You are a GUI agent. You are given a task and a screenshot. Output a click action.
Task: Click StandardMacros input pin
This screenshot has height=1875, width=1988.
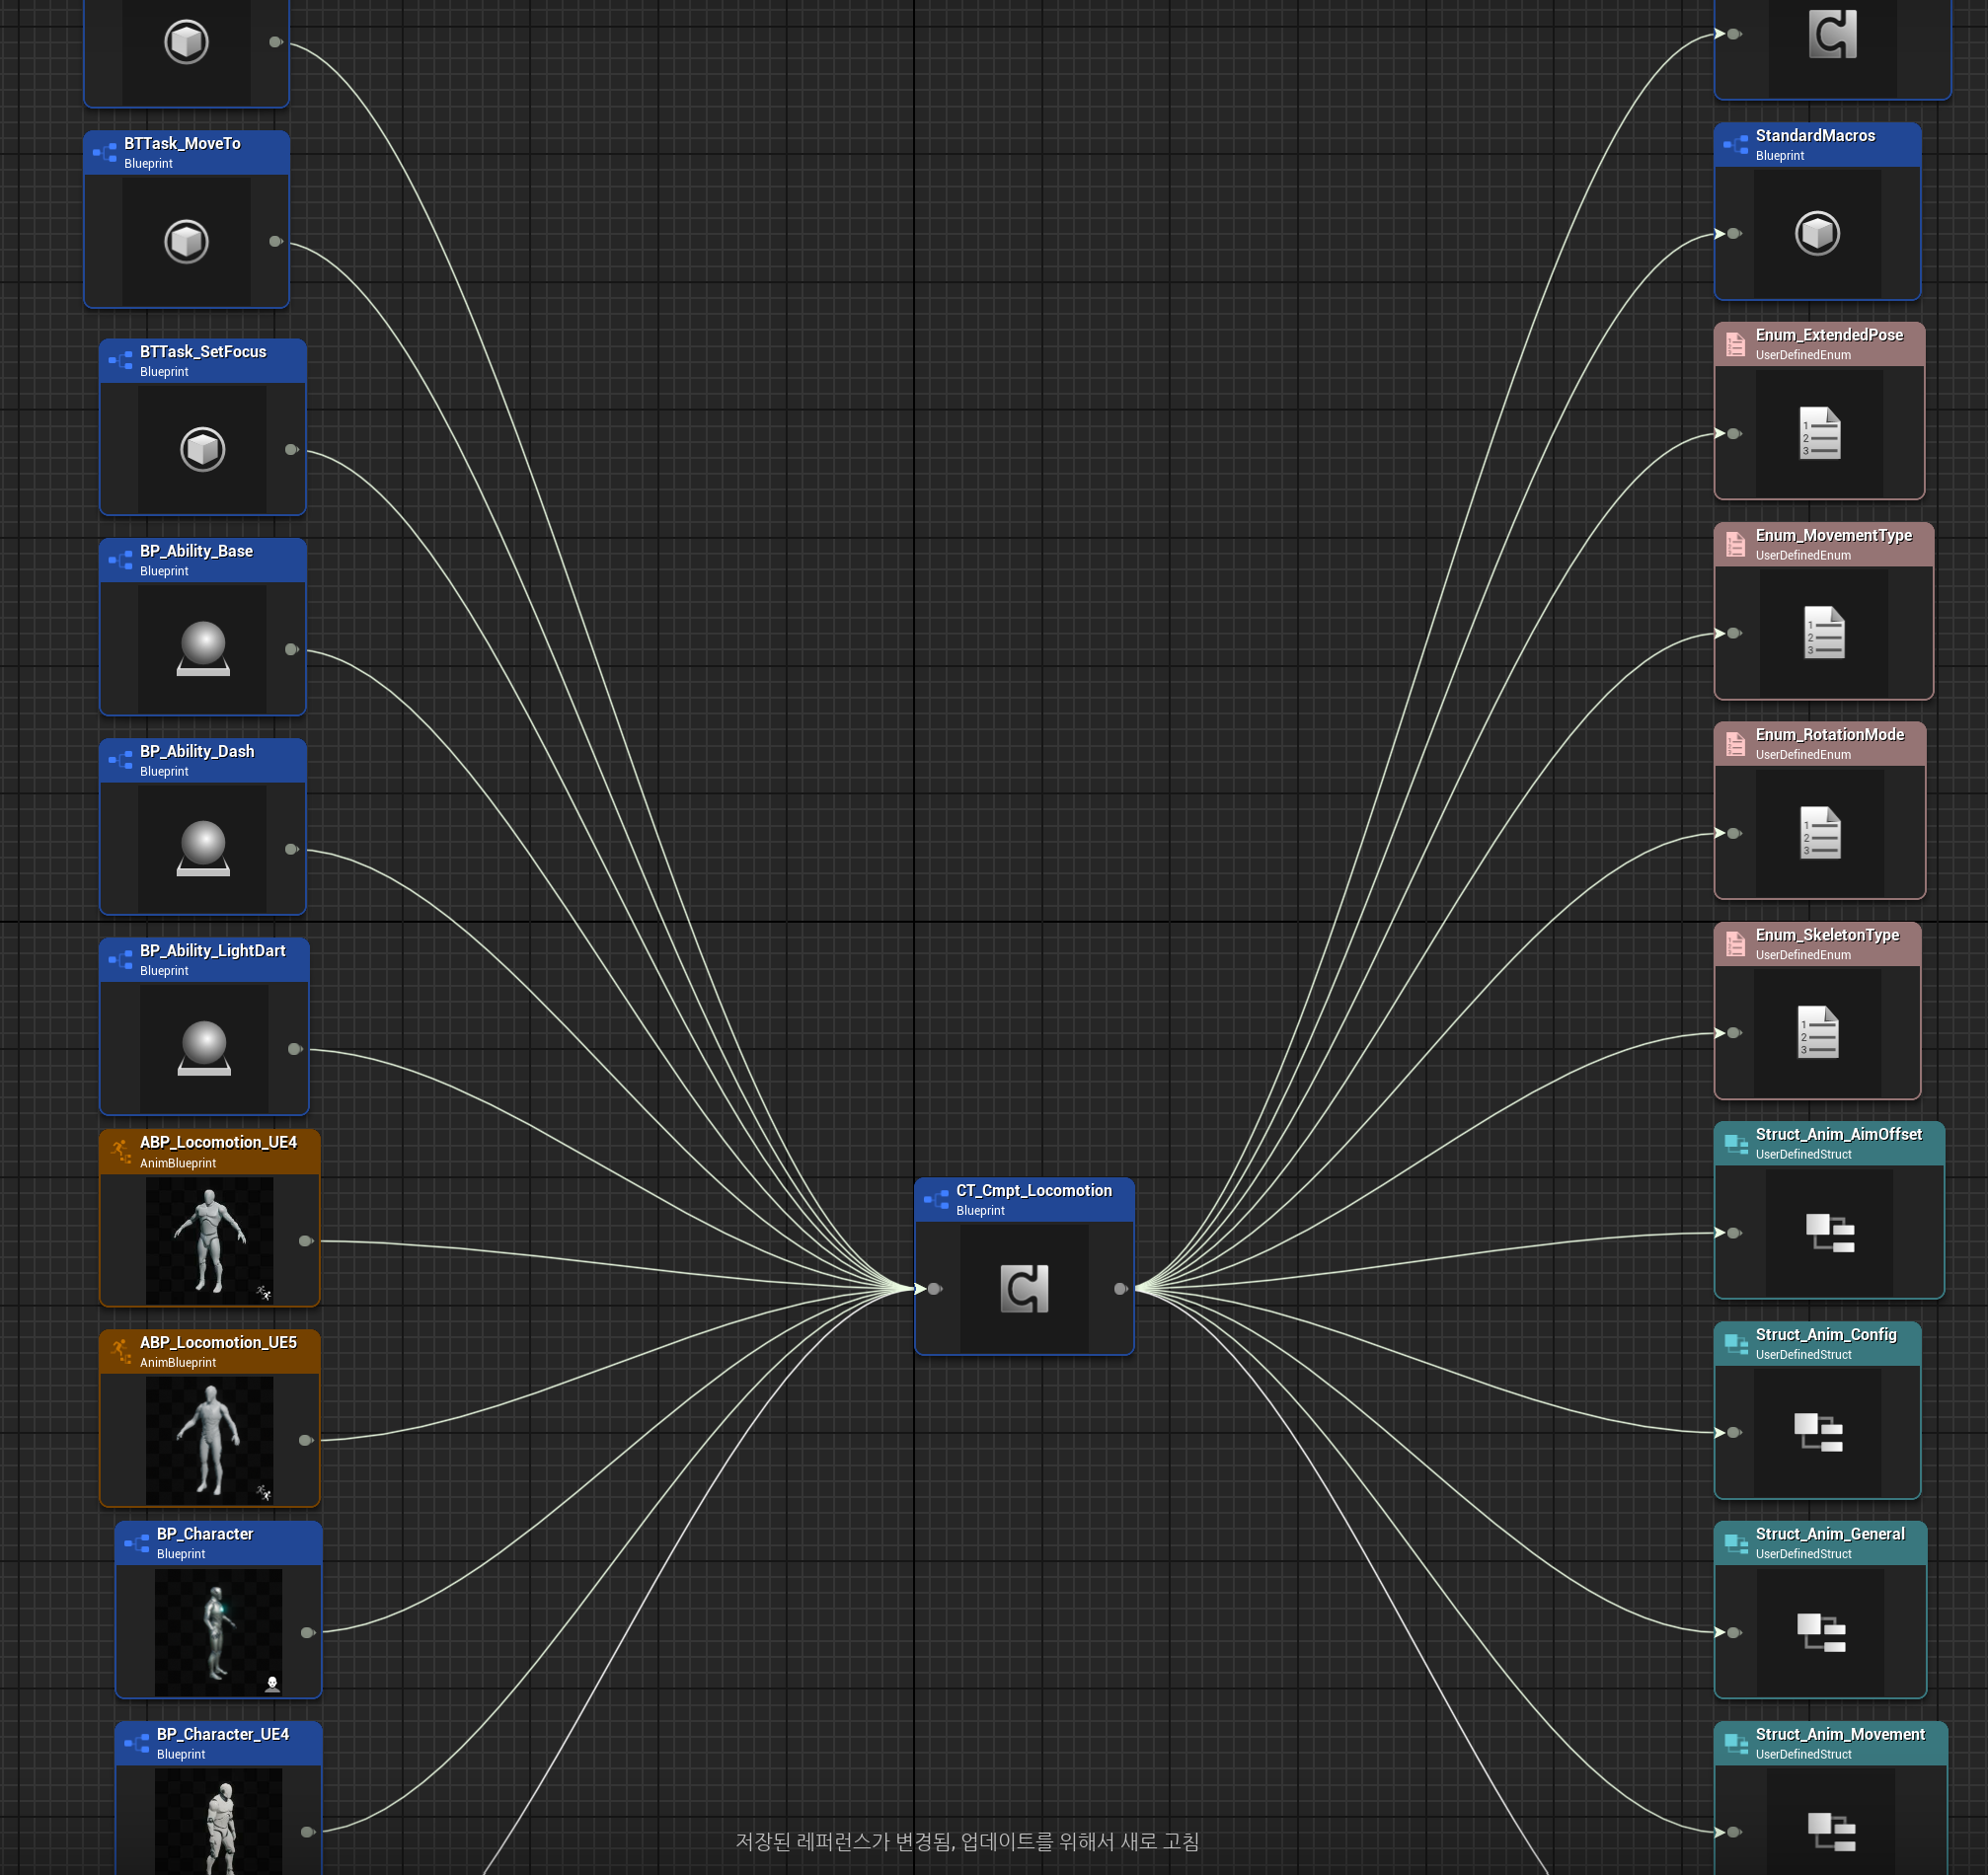1733,233
